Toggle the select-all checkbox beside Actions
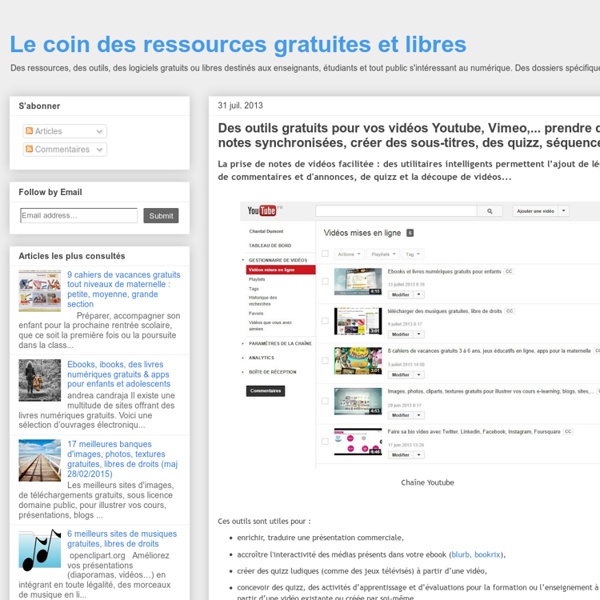This screenshot has height=600, width=600. point(325,253)
